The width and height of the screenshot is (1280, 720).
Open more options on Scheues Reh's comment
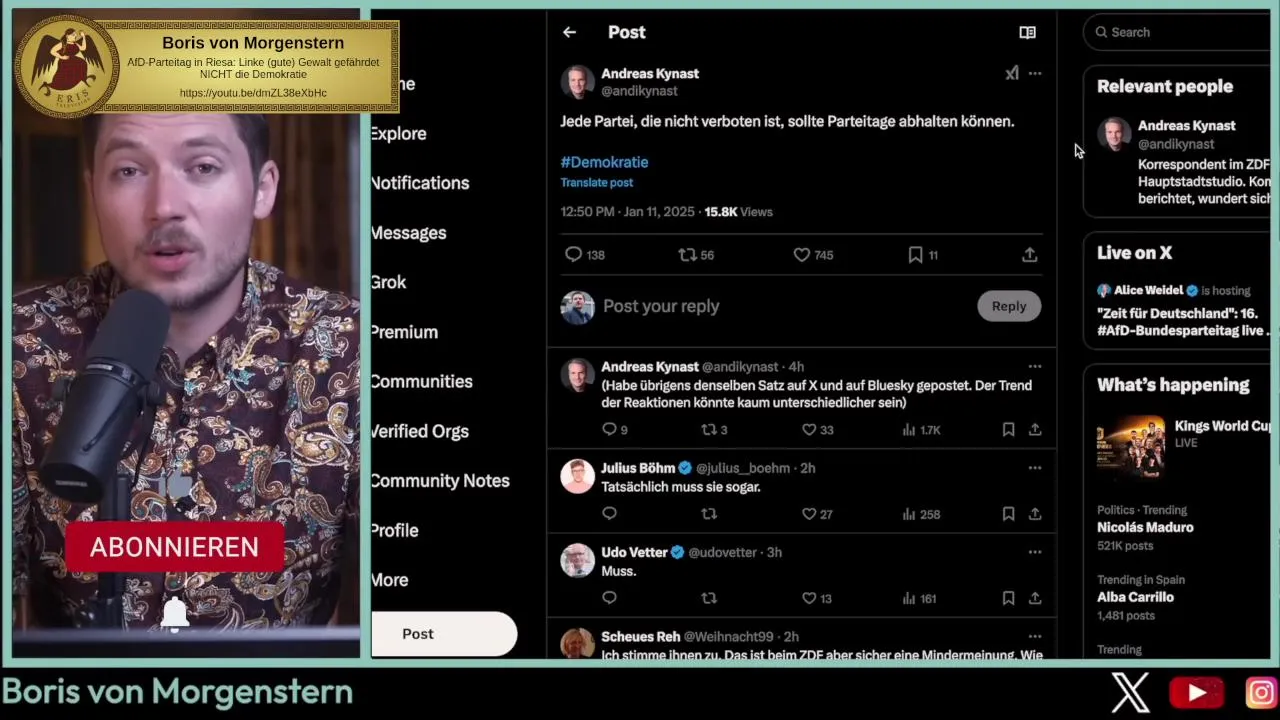[1035, 636]
